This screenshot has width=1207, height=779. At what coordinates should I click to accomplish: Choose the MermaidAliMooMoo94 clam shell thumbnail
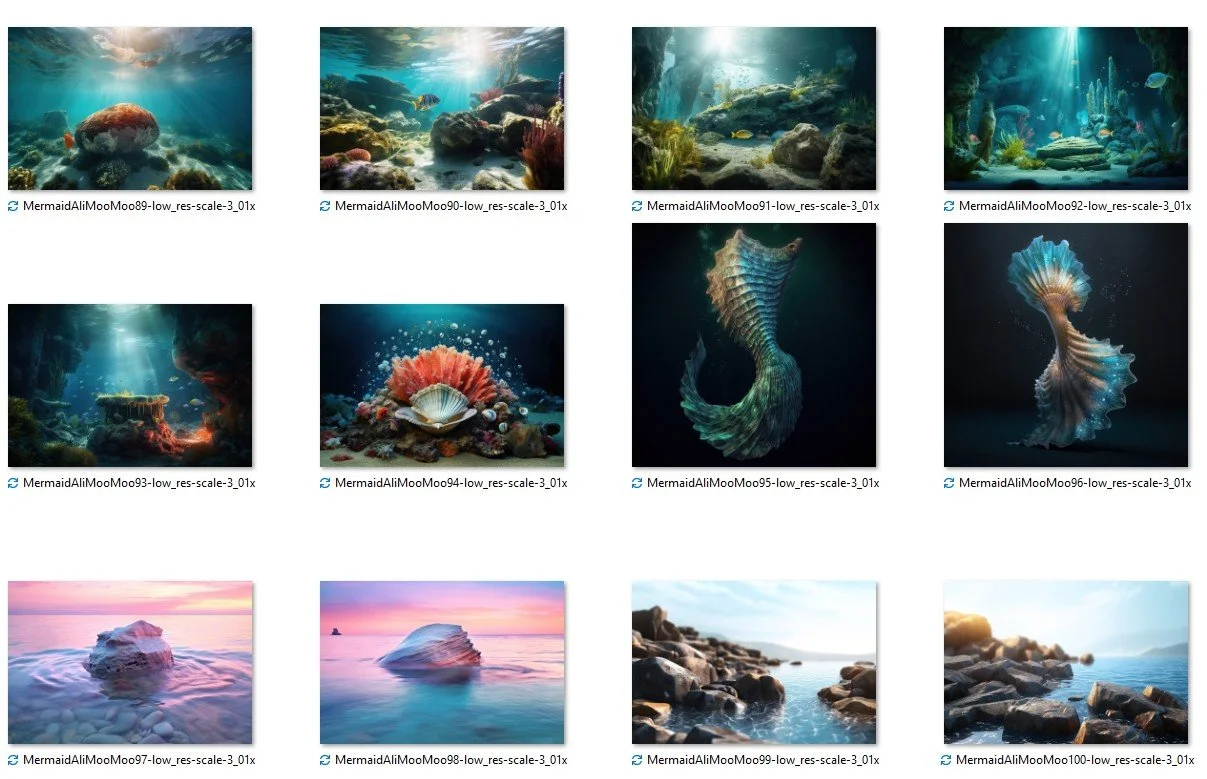pos(442,385)
